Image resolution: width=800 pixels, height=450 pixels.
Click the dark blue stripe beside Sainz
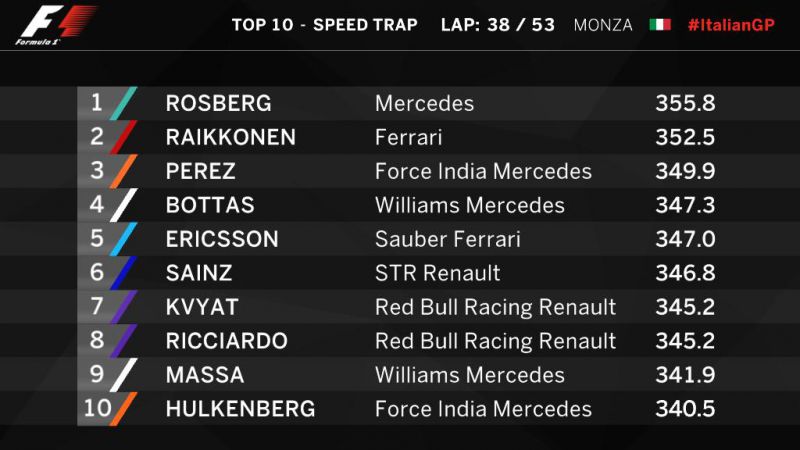pos(123,273)
